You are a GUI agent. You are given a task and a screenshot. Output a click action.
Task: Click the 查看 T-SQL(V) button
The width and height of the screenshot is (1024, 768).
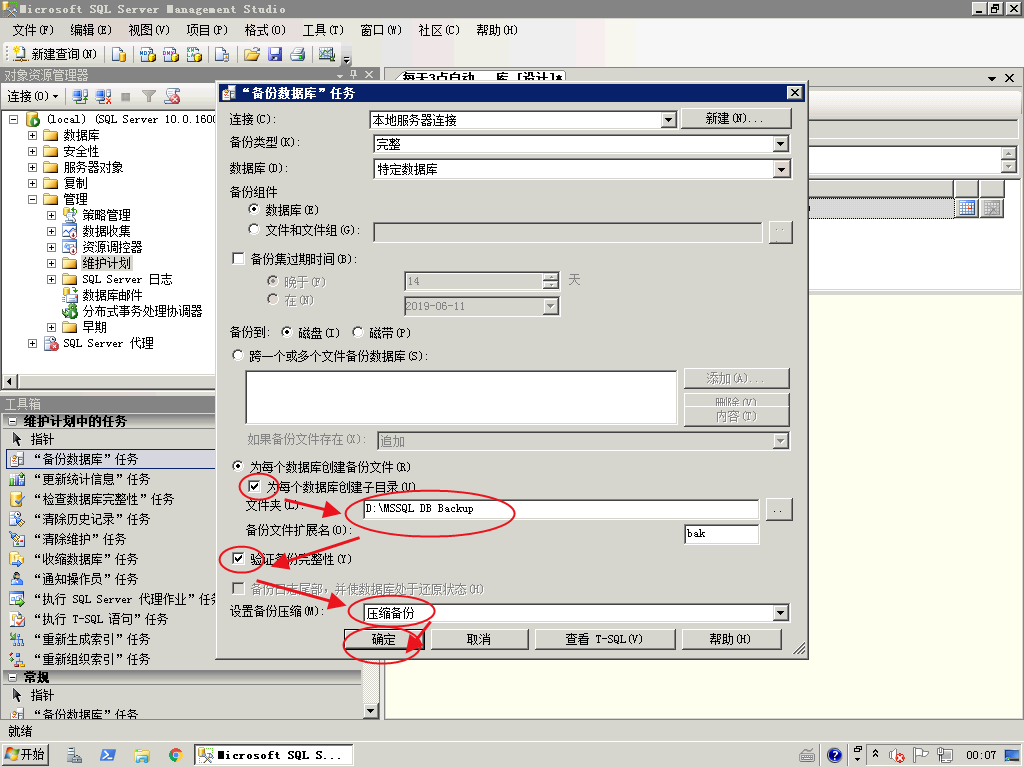[x=604, y=639]
